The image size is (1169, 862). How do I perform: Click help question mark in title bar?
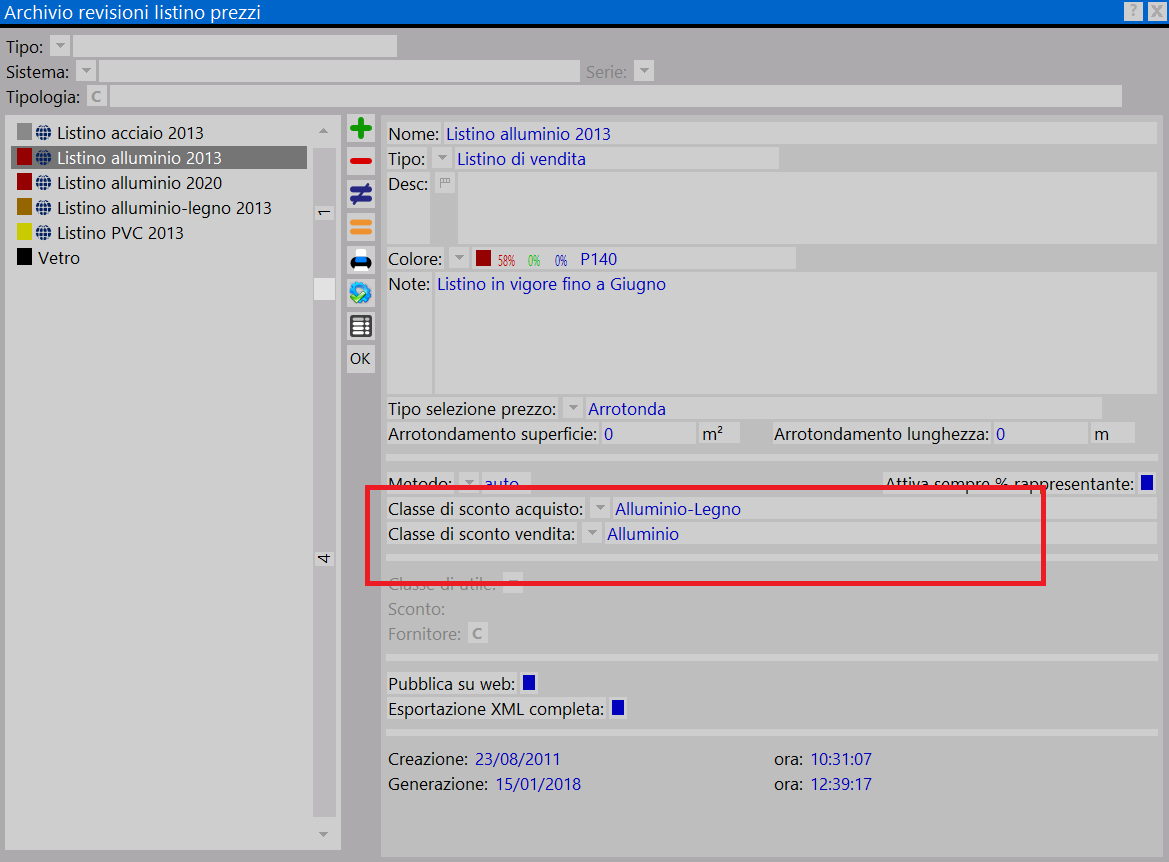[1132, 11]
